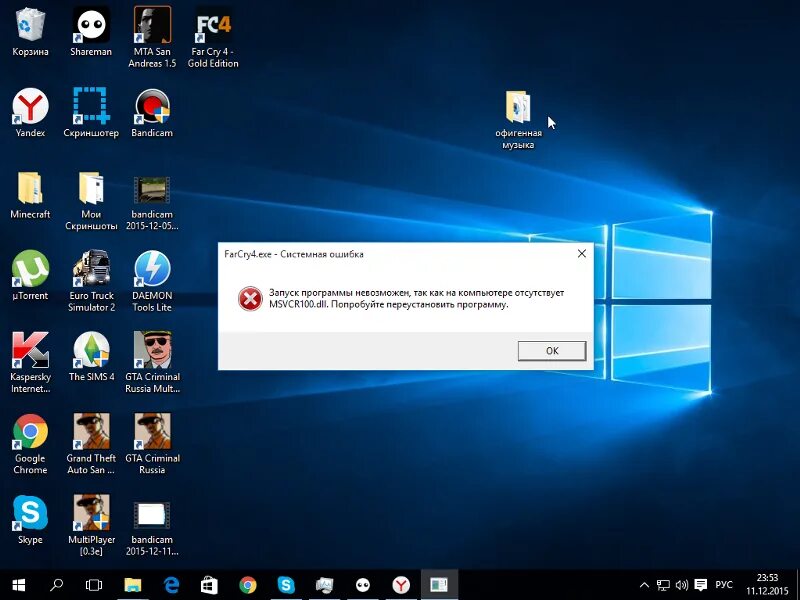Click the FarCry4.exe - Системная ошибка title
This screenshot has height=600, width=800.
(x=294, y=254)
